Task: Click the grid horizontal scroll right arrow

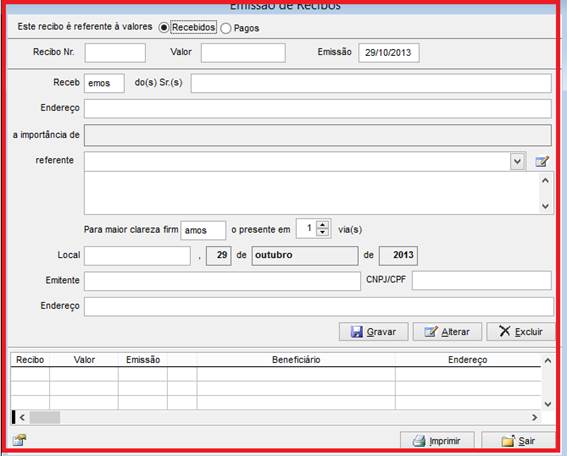Action: coord(534,418)
